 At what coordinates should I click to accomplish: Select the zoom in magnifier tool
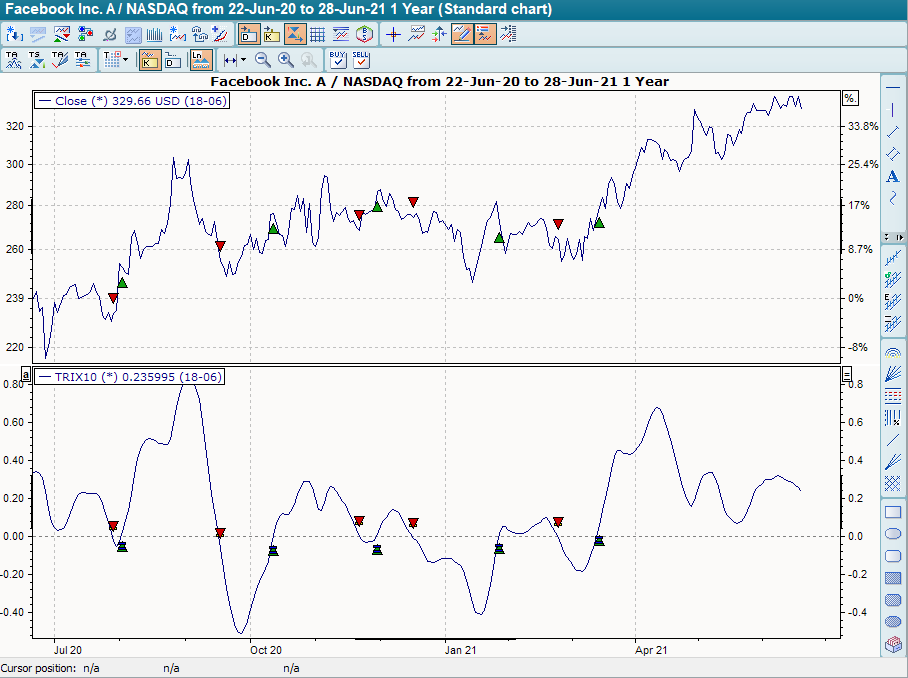[284, 60]
